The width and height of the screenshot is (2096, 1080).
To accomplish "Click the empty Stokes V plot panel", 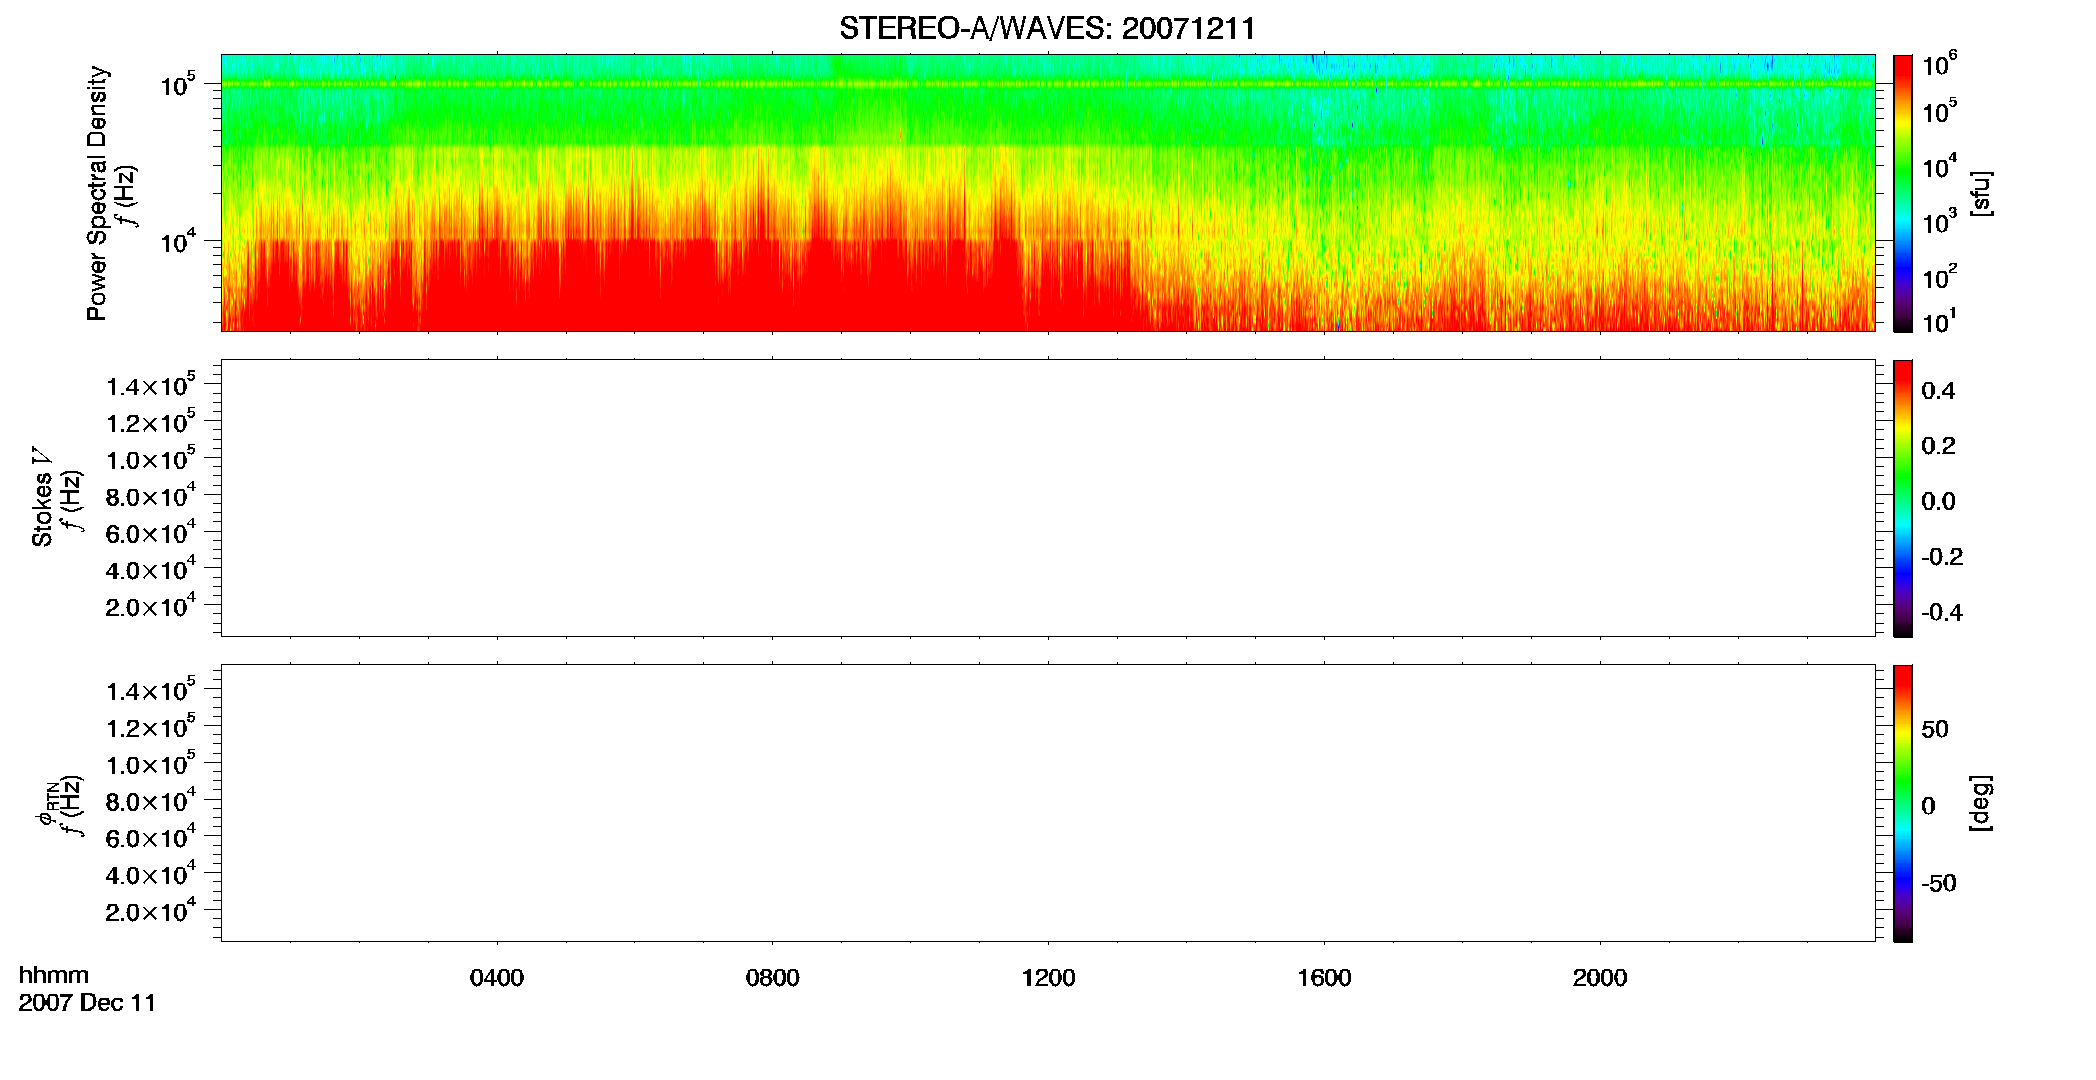I will point(1048,498).
